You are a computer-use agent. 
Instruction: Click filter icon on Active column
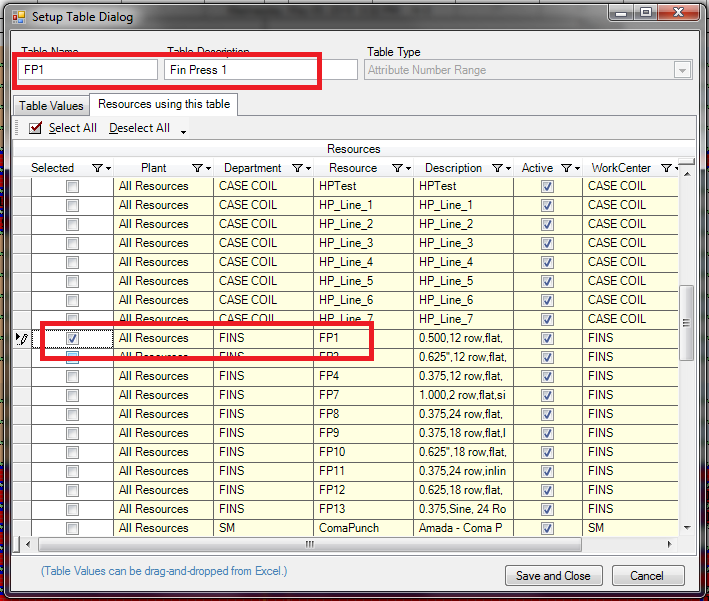567,168
